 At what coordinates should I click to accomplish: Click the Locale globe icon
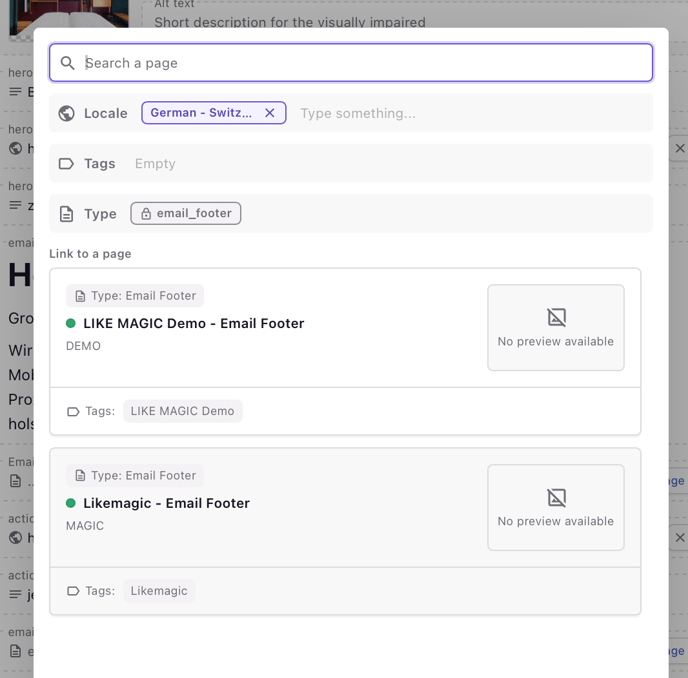(x=67, y=113)
